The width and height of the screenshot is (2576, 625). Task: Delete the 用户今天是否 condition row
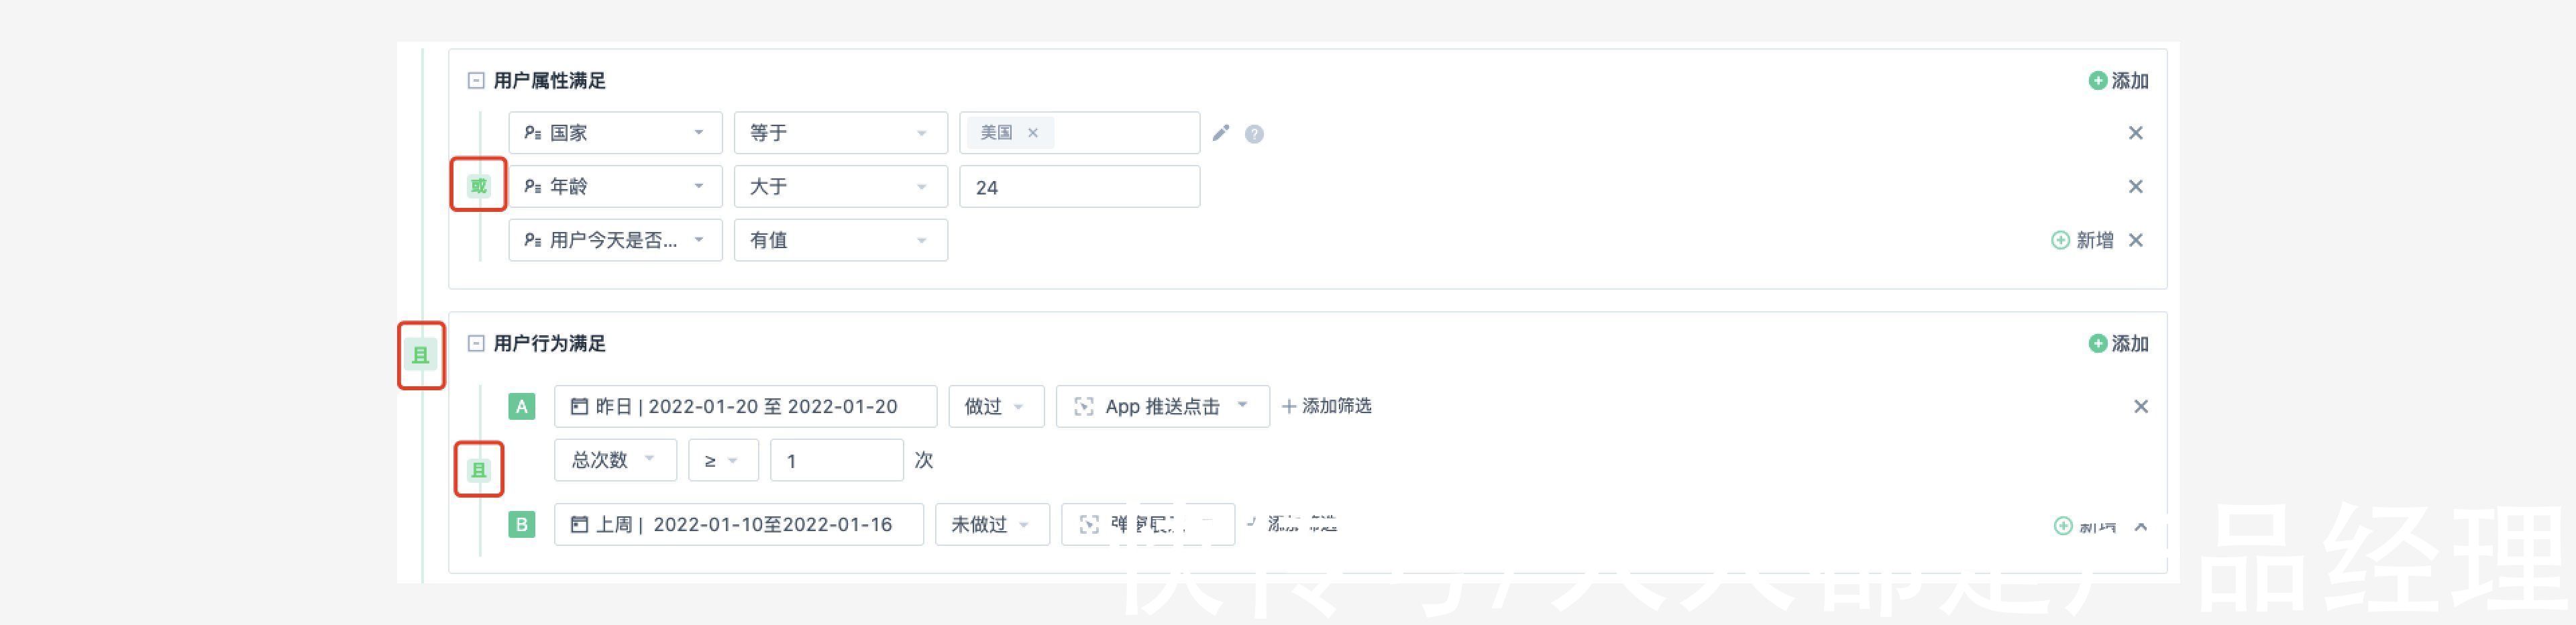pyautogui.click(x=2135, y=240)
